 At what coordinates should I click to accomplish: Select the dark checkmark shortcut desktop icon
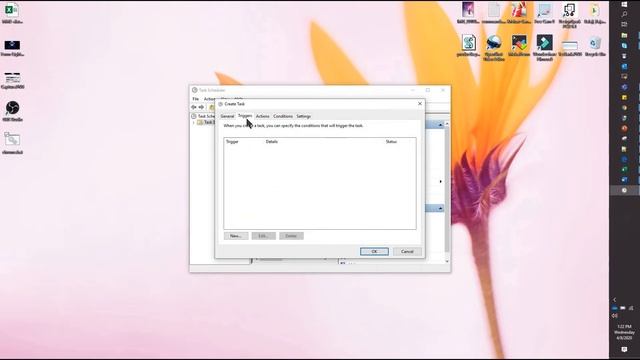point(519,45)
